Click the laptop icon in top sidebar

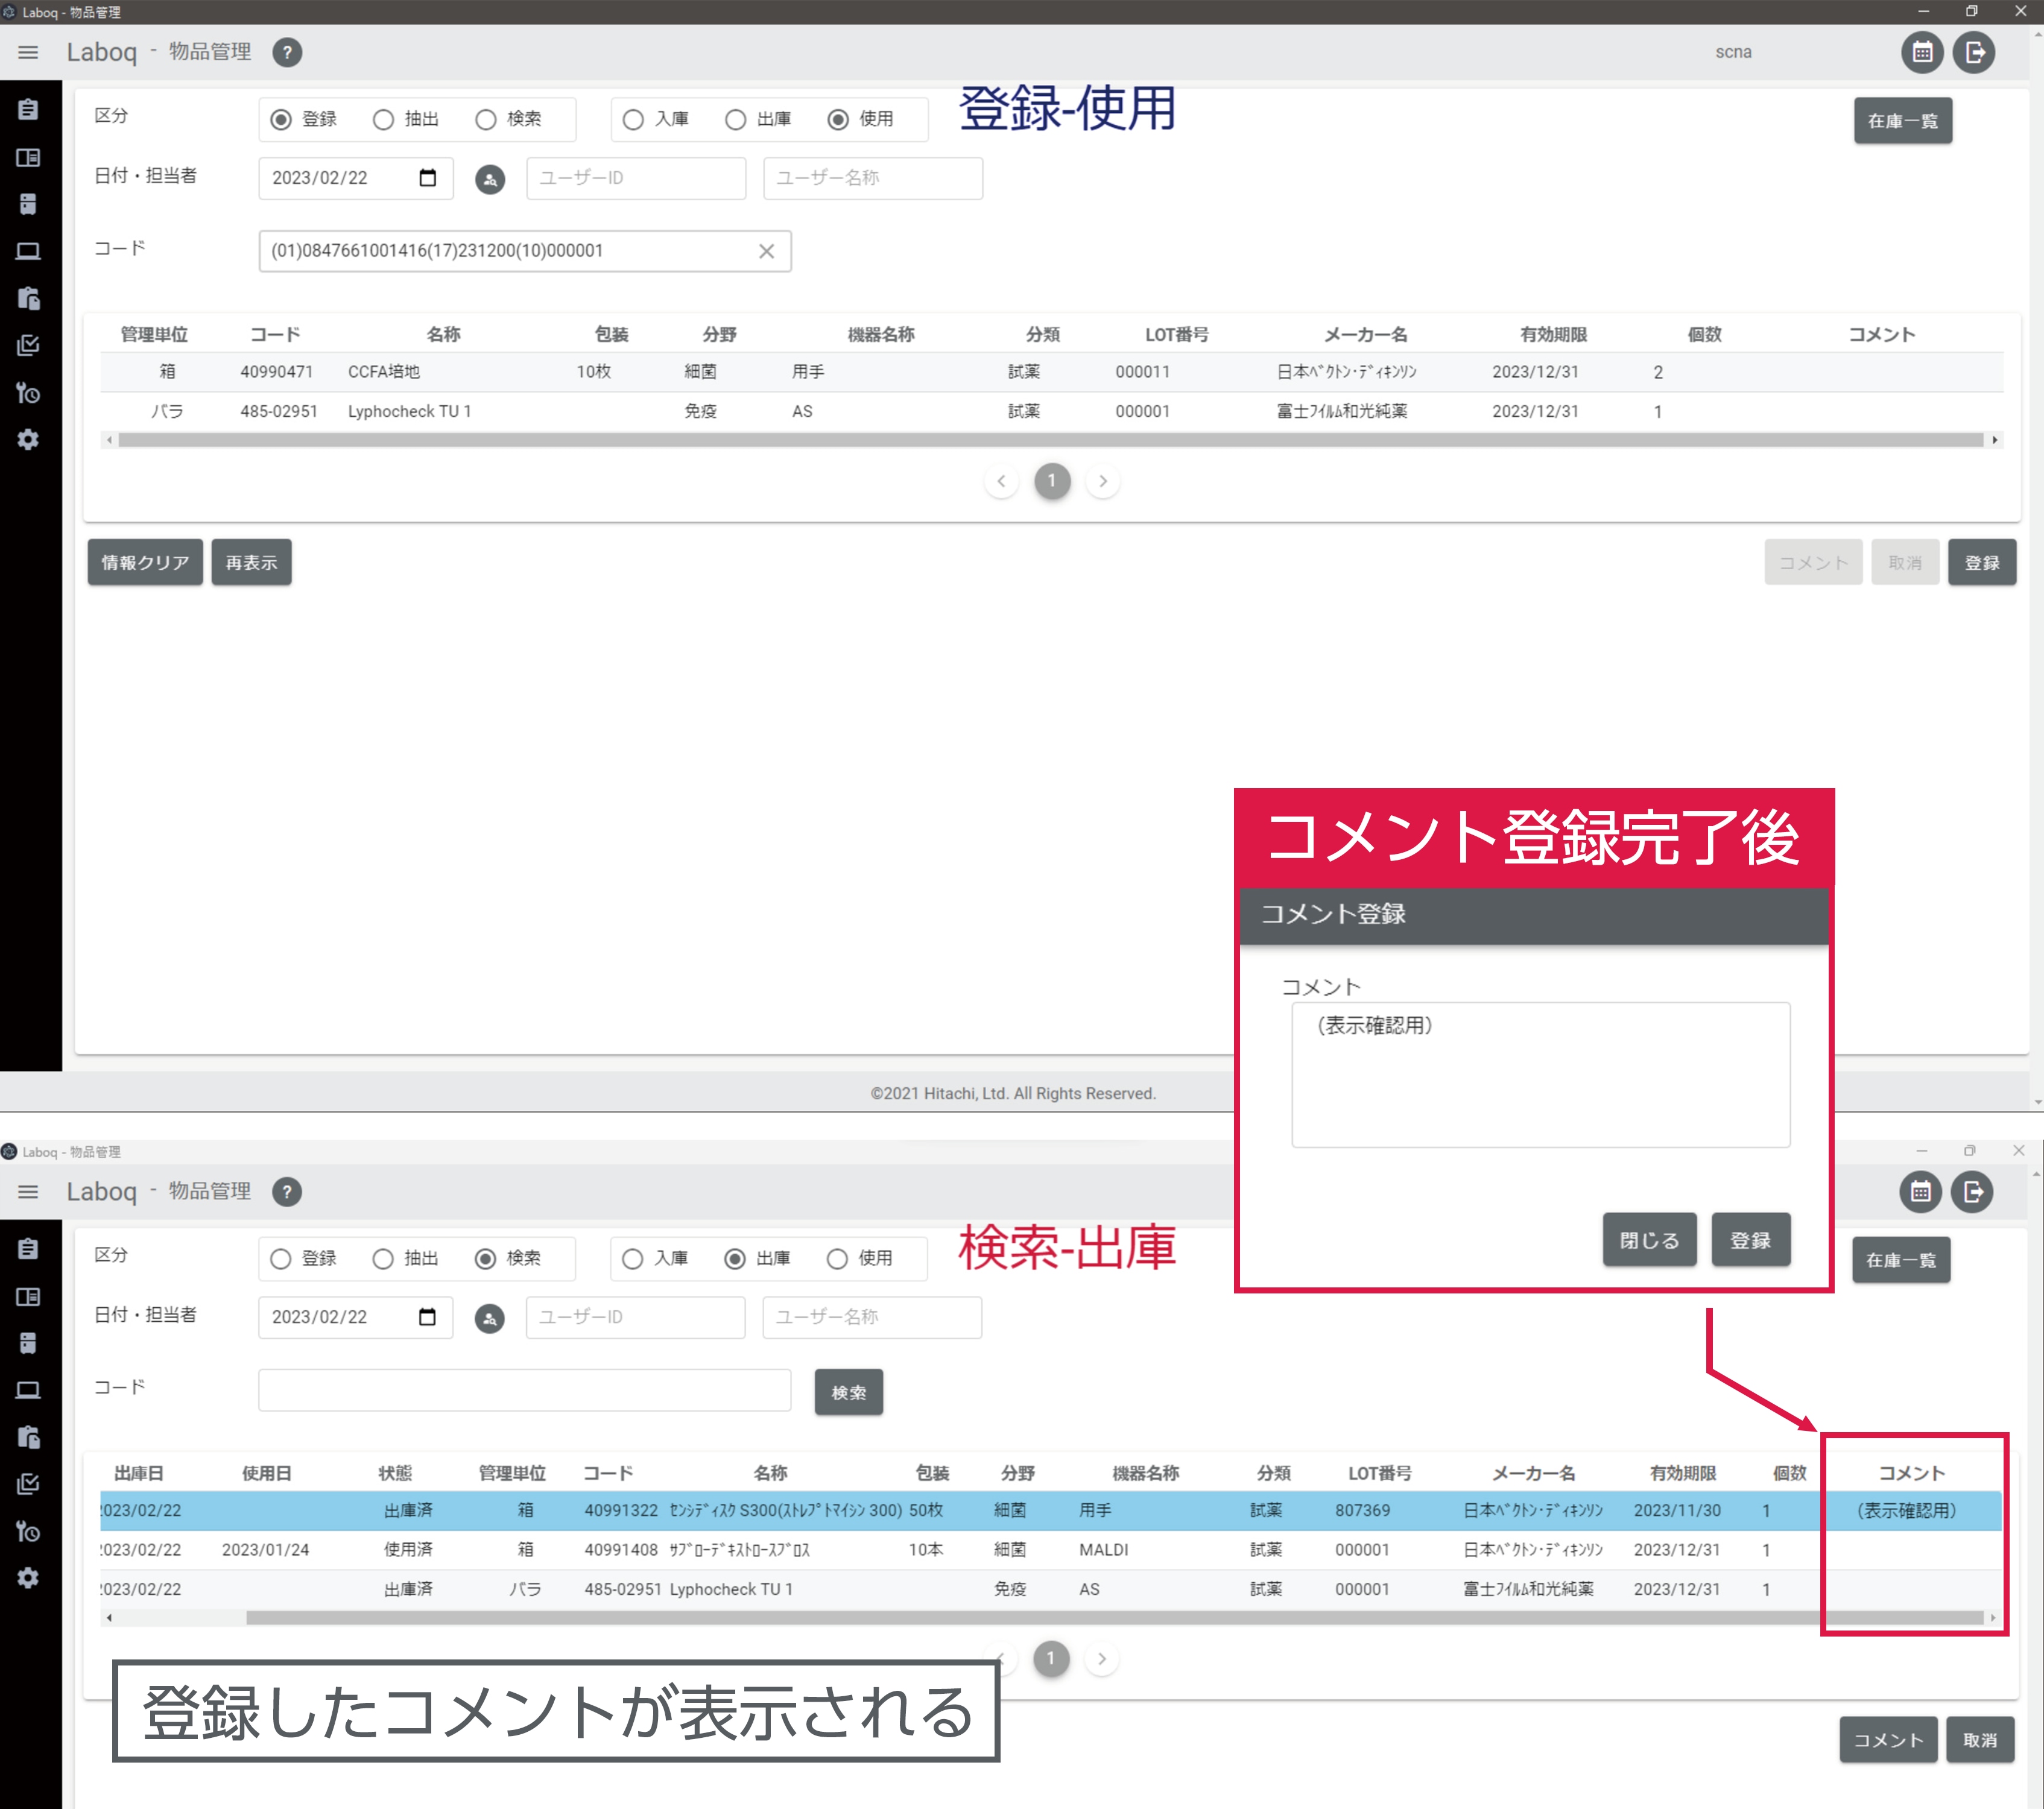coord(28,251)
